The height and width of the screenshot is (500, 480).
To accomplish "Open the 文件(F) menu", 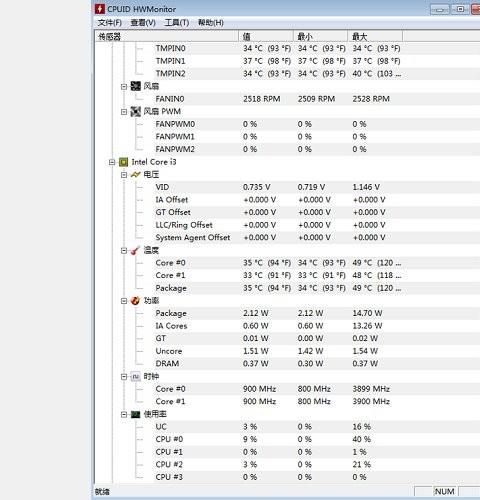I will (110, 23).
